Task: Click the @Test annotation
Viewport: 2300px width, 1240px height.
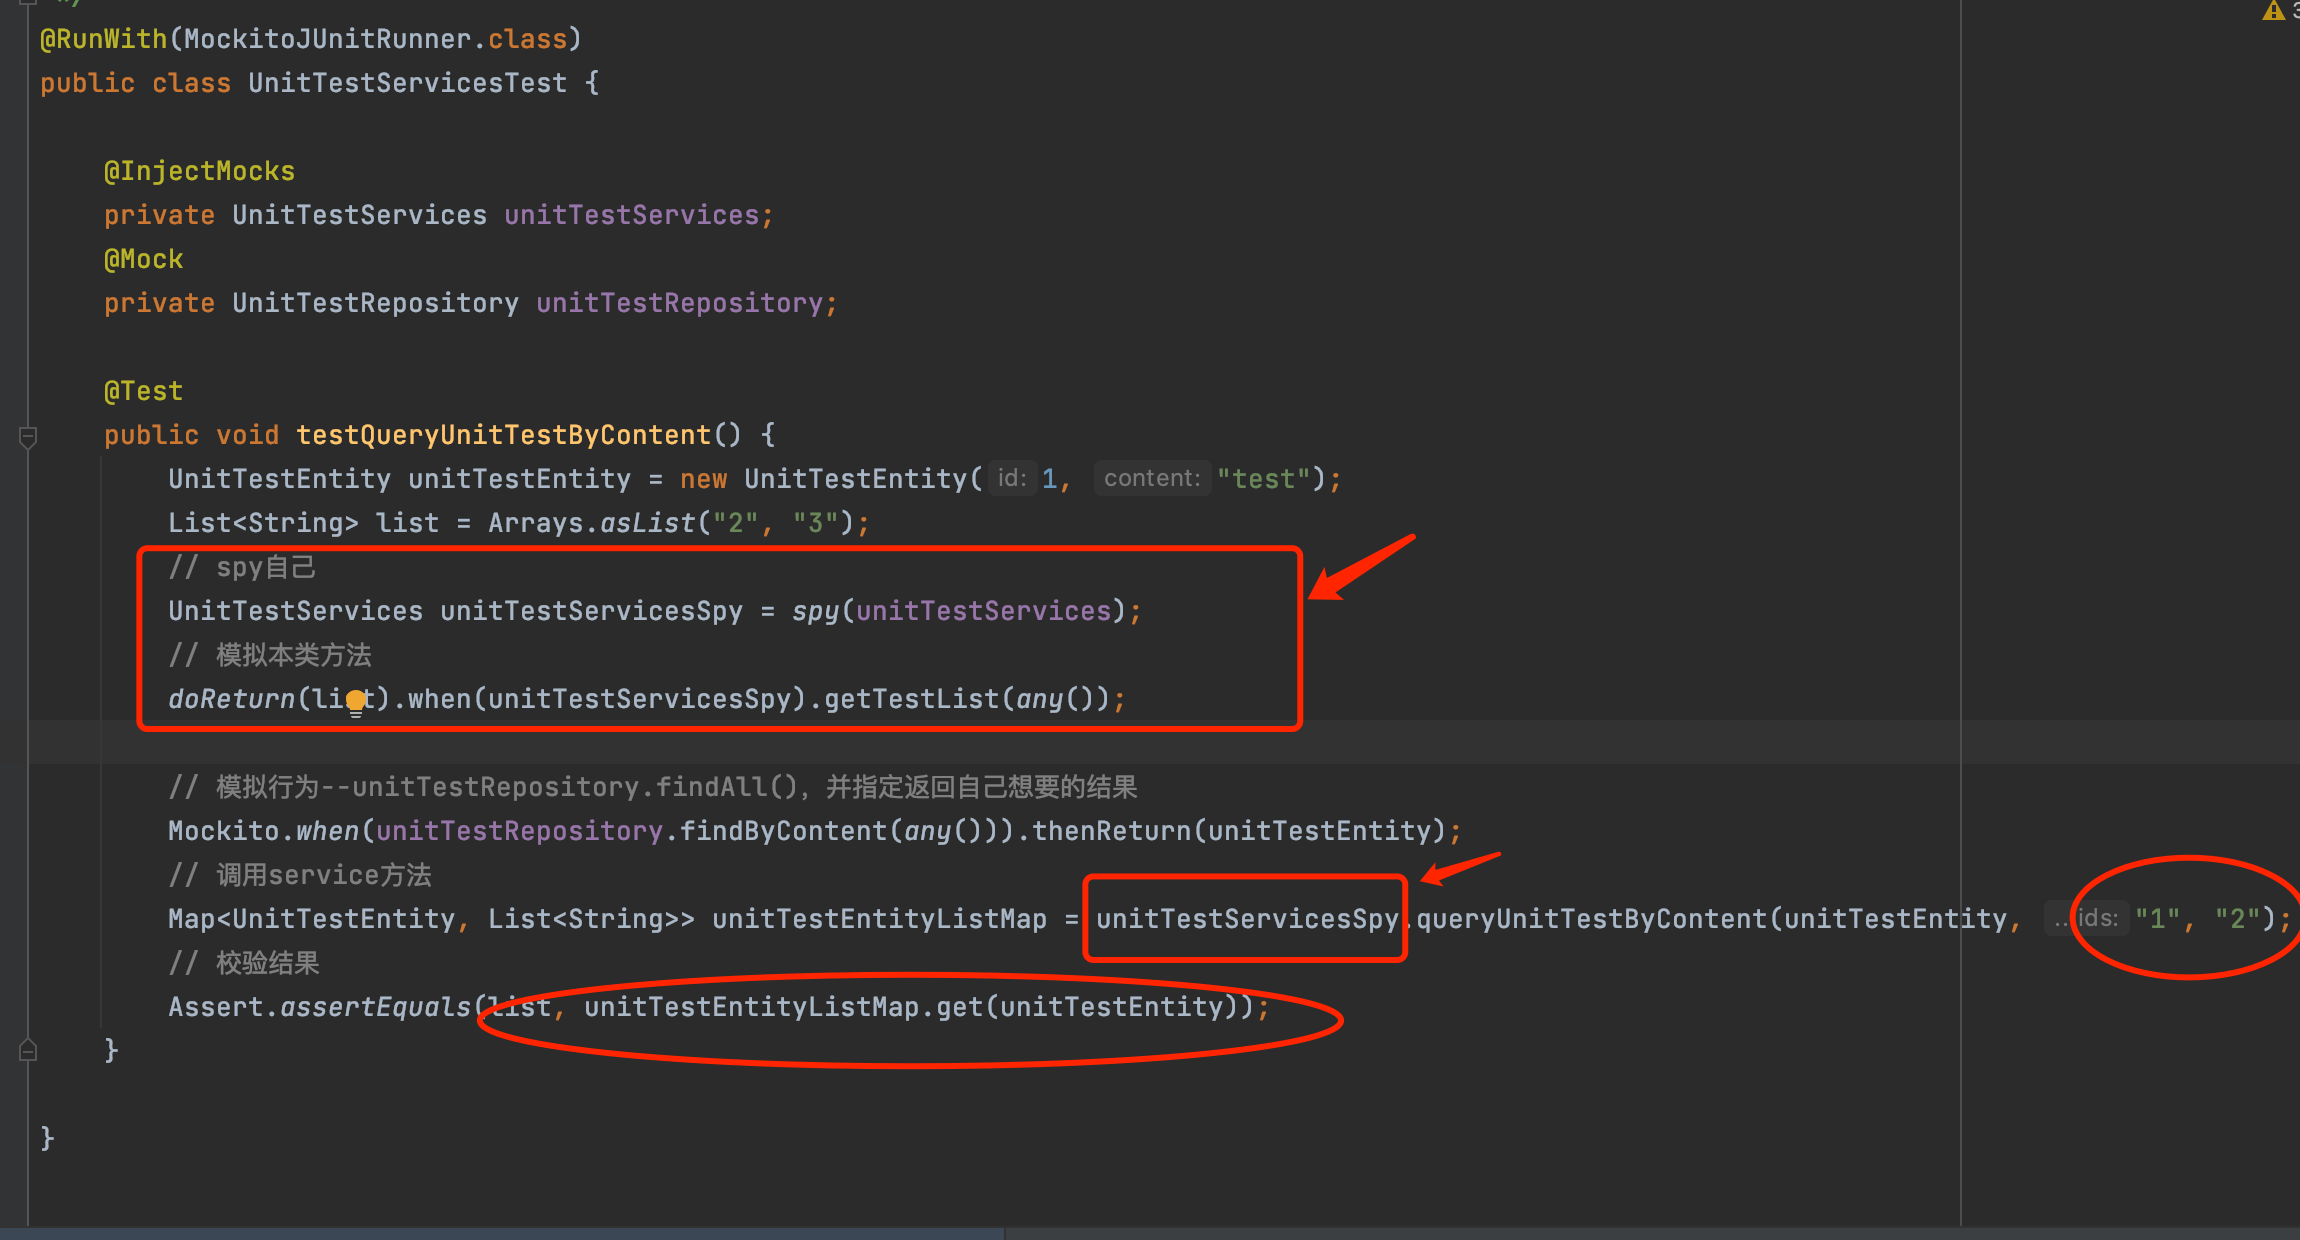Action: (143, 391)
